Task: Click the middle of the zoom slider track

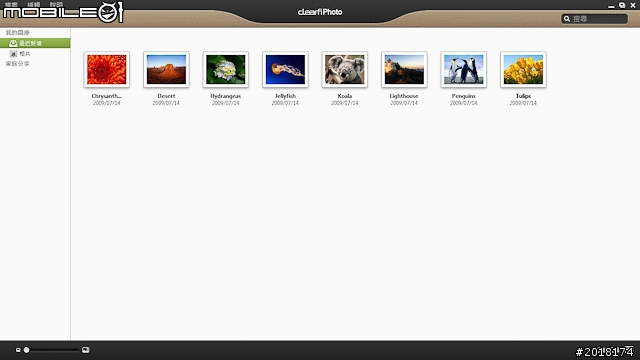Action: pos(51,350)
